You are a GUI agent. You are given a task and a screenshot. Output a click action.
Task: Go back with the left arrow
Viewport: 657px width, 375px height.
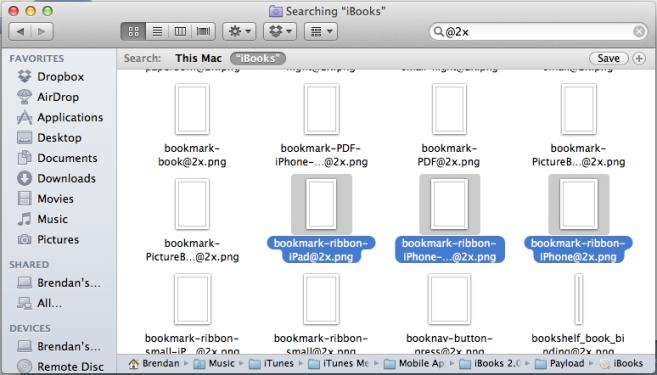coord(20,31)
